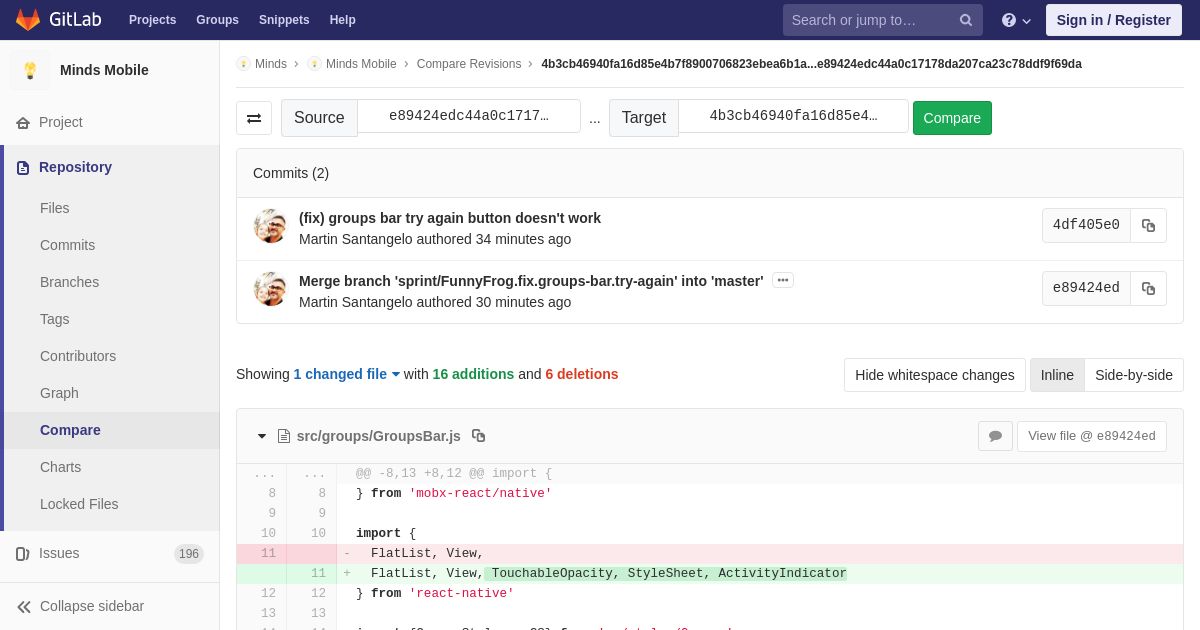Open Commits in Repository sidebar

pos(68,245)
